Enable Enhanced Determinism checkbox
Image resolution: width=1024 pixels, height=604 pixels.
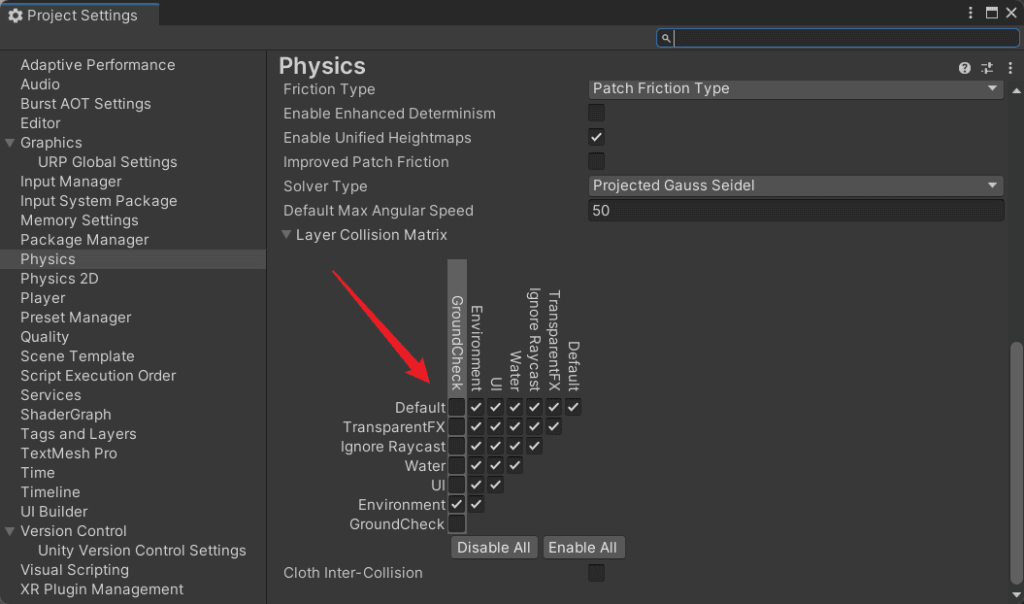coord(596,113)
